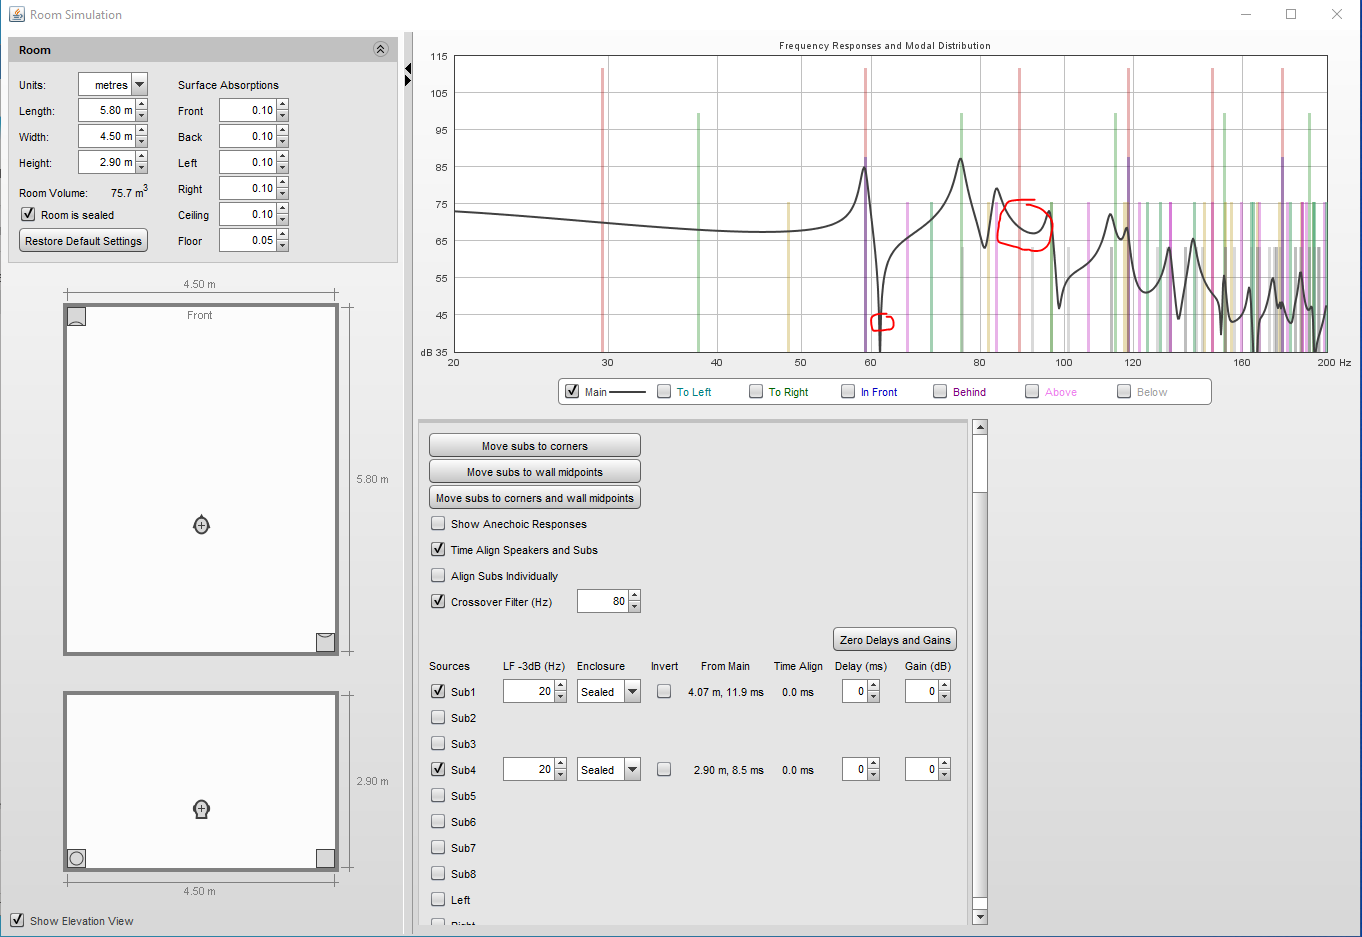Toggle Main response checkbox in legend

pos(572,391)
